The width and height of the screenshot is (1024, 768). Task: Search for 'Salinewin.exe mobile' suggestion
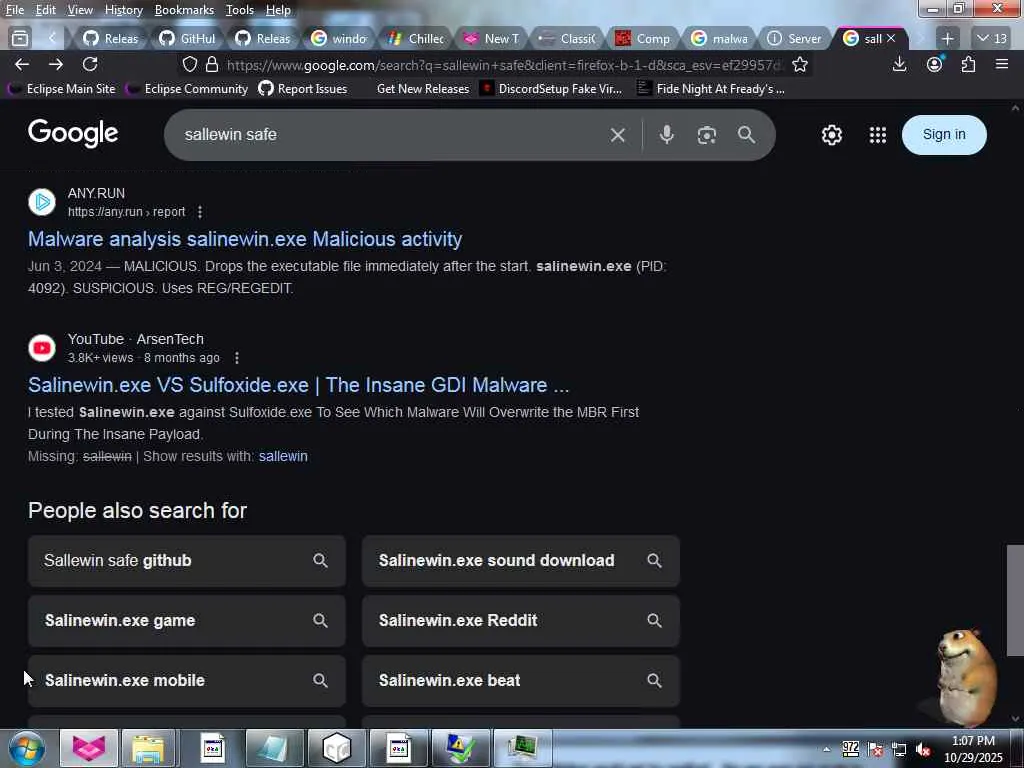pyautogui.click(x=187, y=680)
